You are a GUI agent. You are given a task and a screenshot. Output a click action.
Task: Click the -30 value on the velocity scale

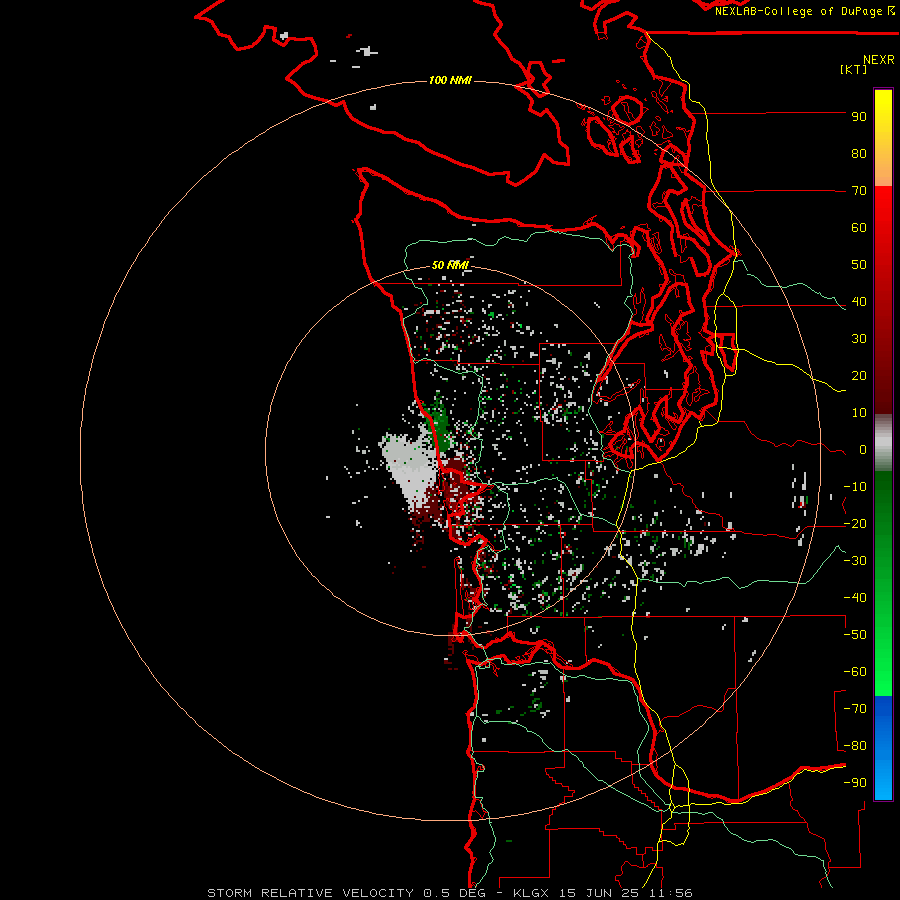[x=855, y=561]
